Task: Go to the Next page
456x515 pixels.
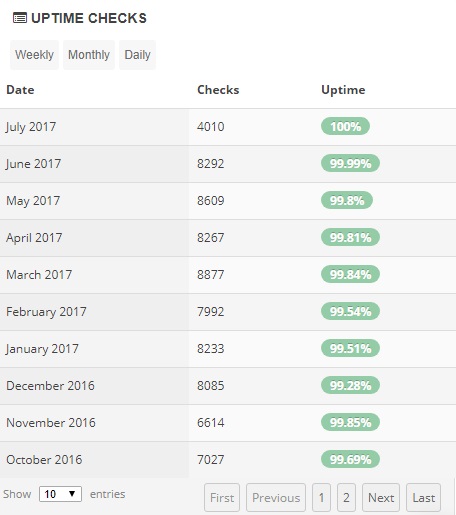Action: 381,497
